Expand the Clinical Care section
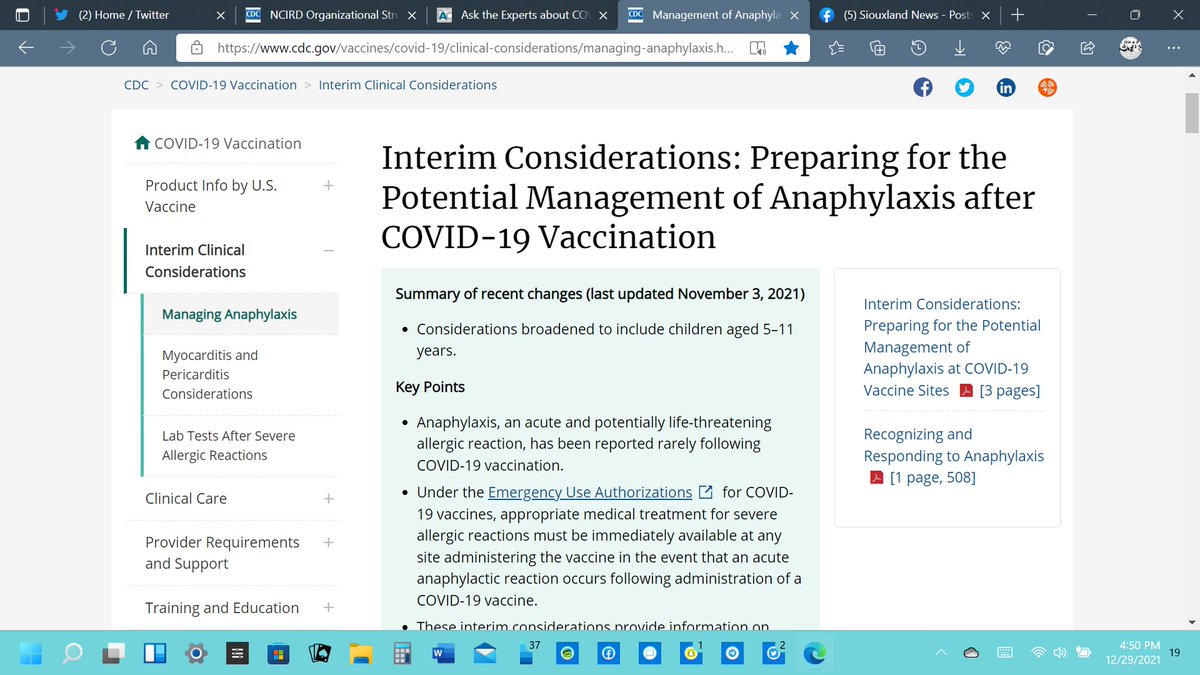The image size is (1200, 675). tap(329, 498)
